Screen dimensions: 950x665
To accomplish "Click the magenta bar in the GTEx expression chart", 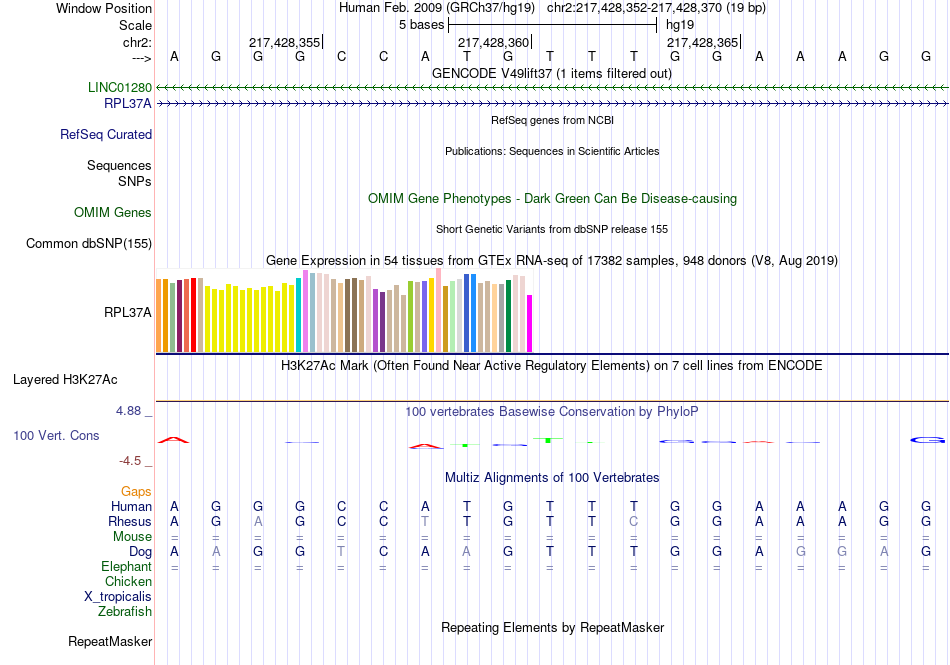I will point(530,323).
